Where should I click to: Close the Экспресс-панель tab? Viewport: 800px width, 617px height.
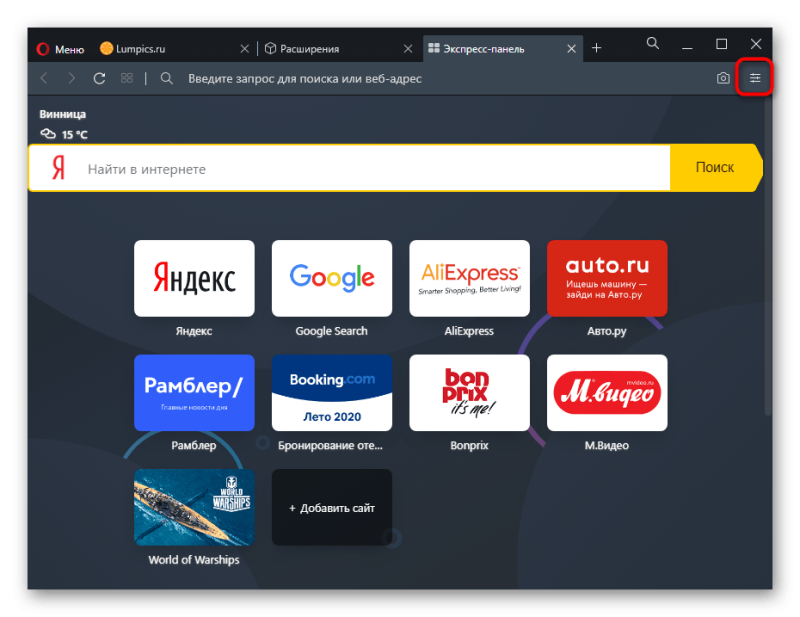click(x=571, y=49)
